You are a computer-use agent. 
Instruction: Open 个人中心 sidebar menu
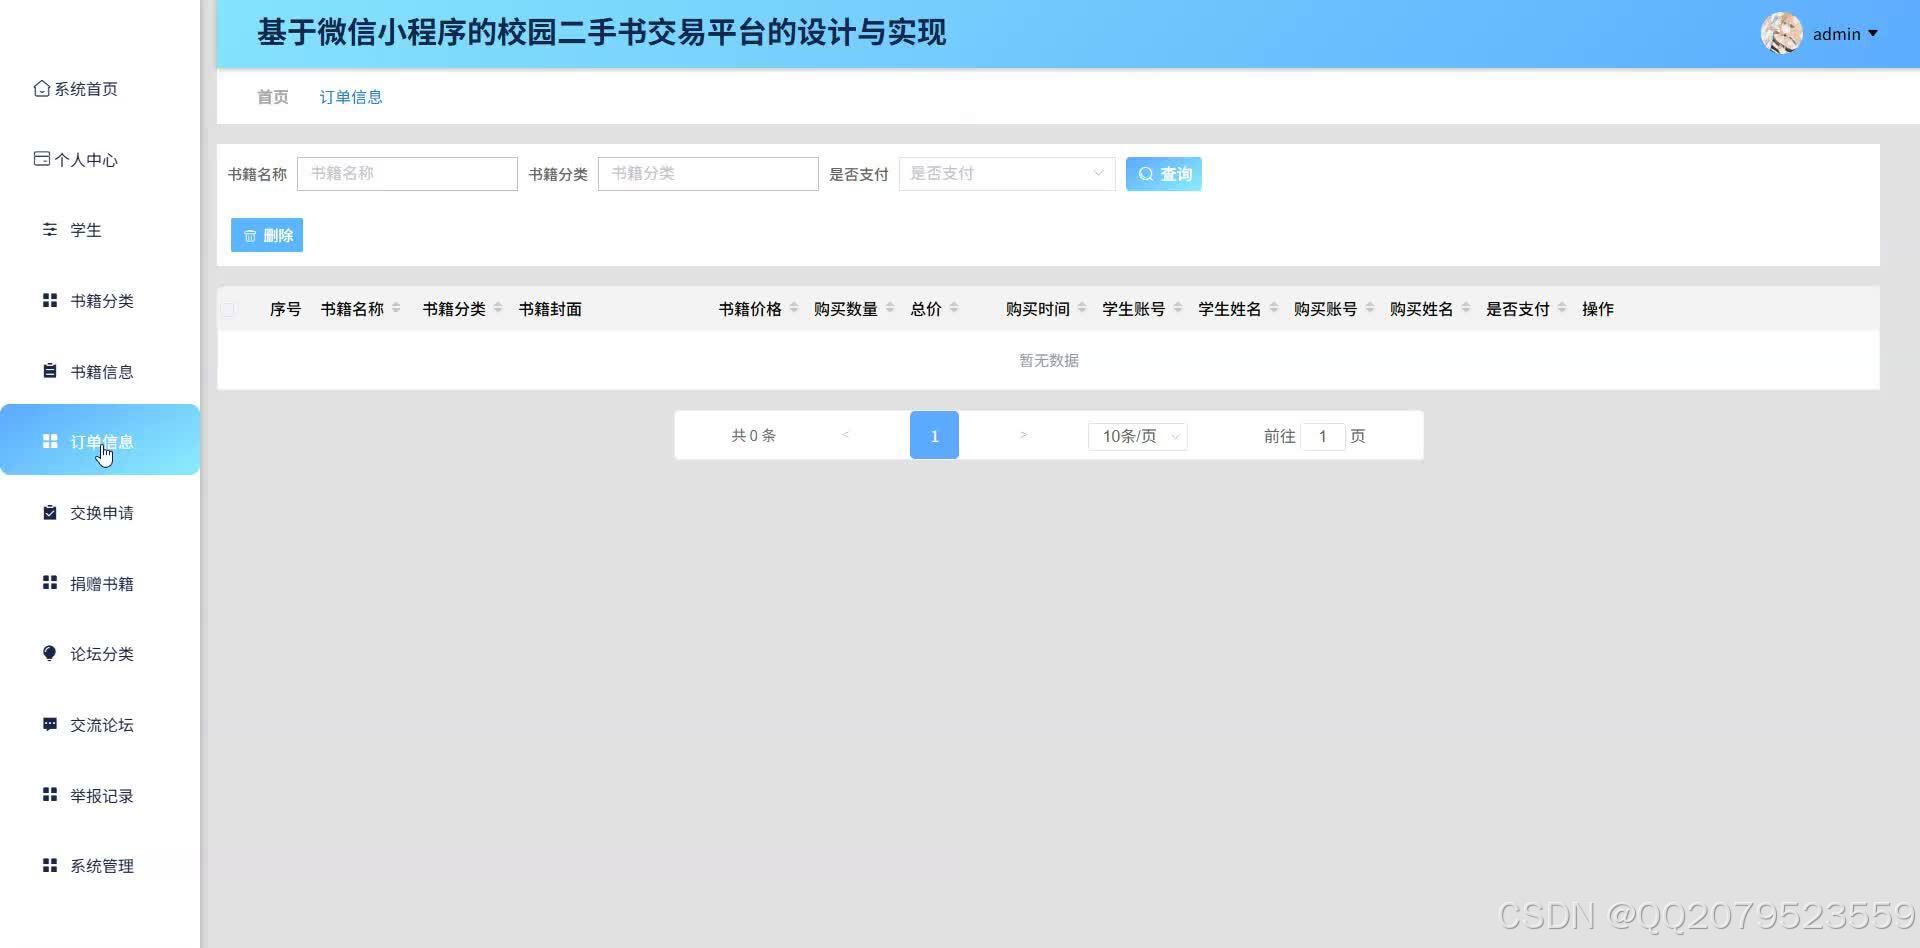coord(100,159)
